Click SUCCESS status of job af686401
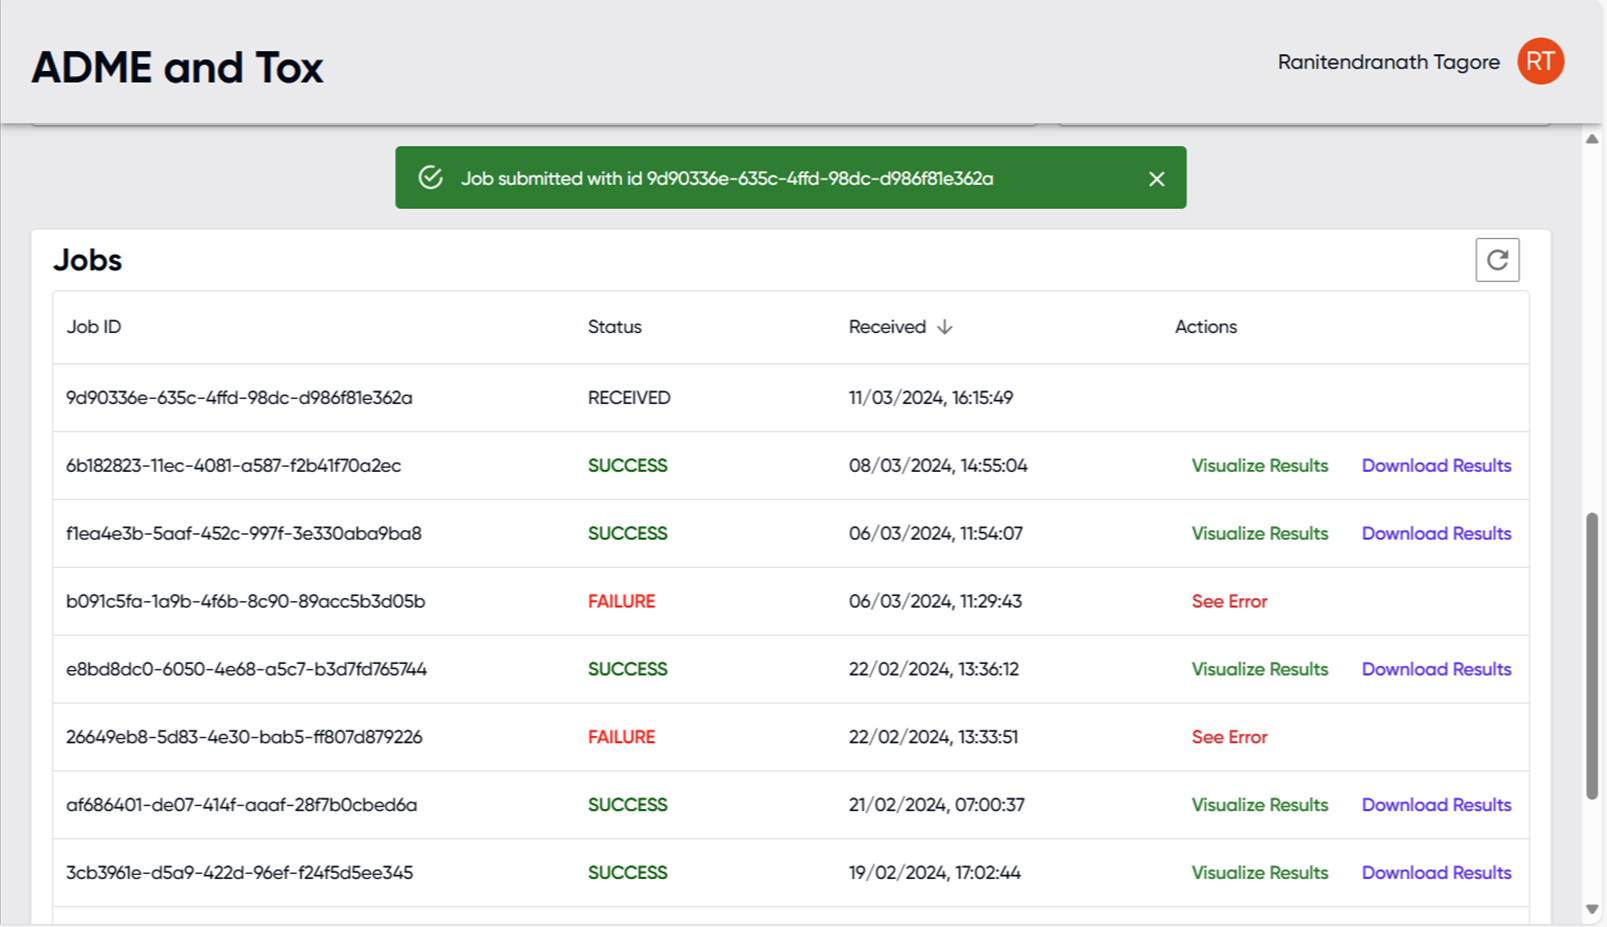1607x927 pixels. click(627, 805)
